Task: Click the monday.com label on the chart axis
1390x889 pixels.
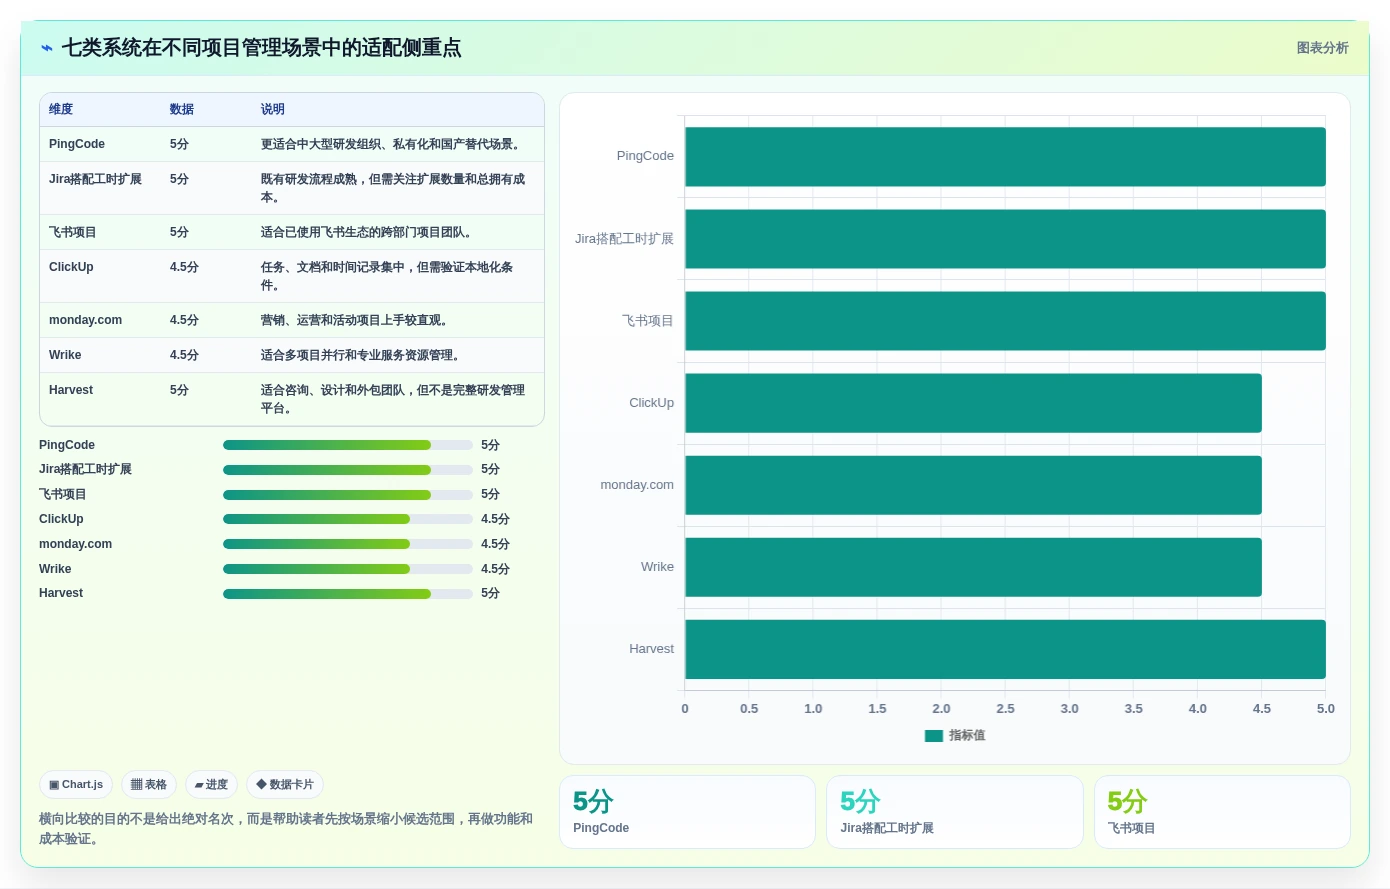Action: (x=637, y=485)
